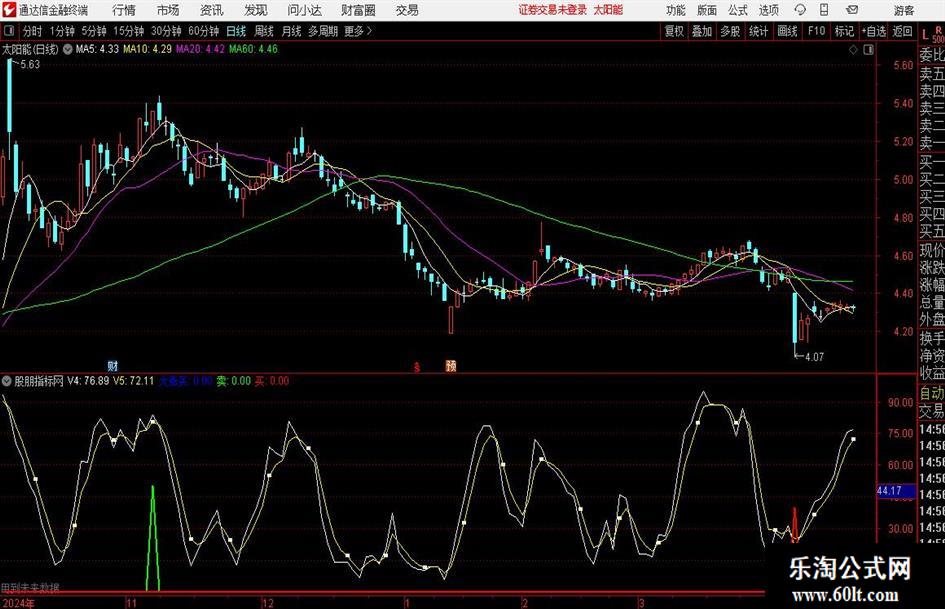The image size is (945, 609).
Task: Switch to 5分钟 period tab
Action: coord(93,31)
